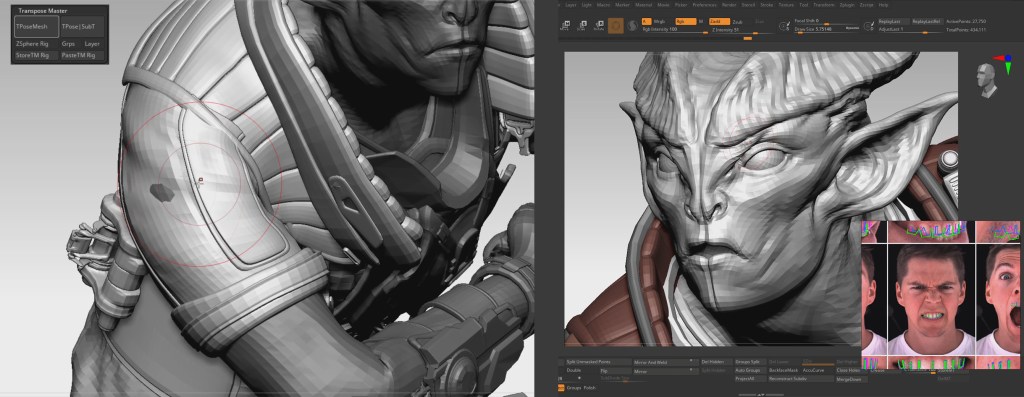
Task: Open the Picker menu
Action: (681, 5)
